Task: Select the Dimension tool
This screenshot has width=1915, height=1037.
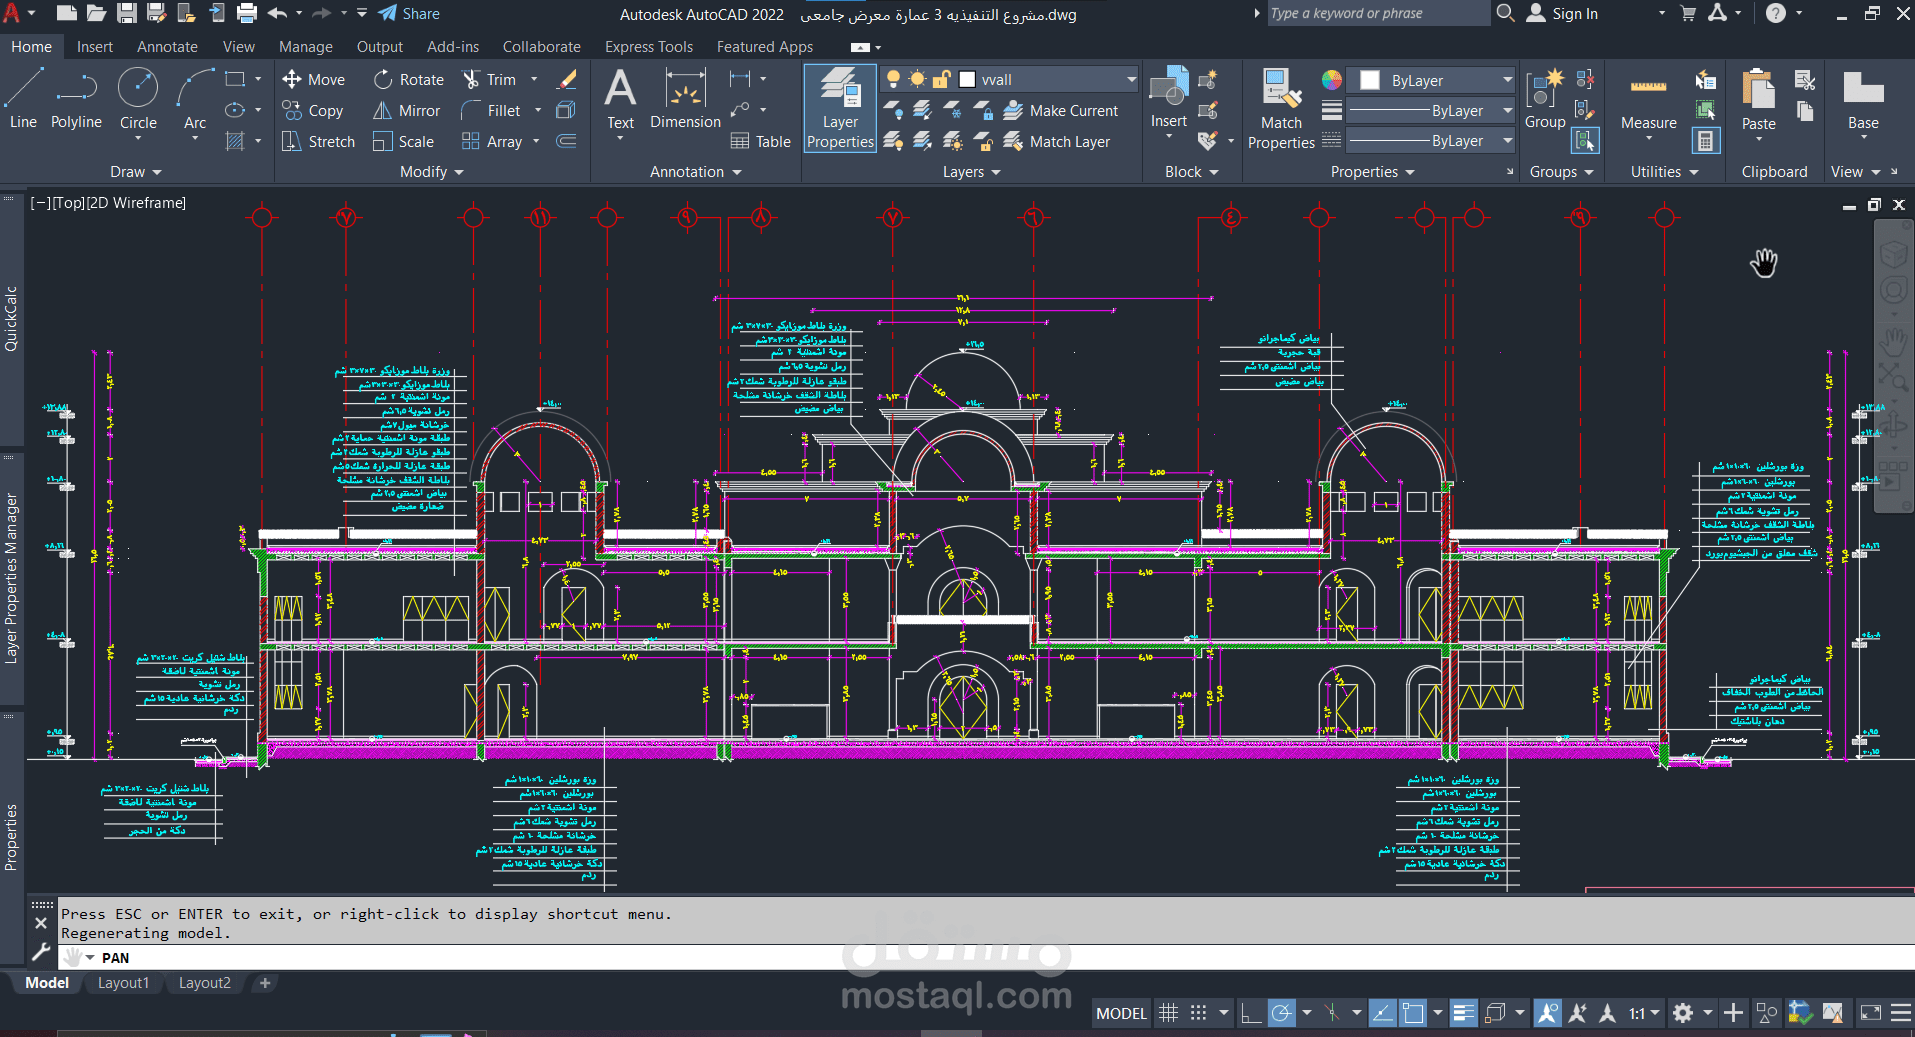Action: [685, 98]
